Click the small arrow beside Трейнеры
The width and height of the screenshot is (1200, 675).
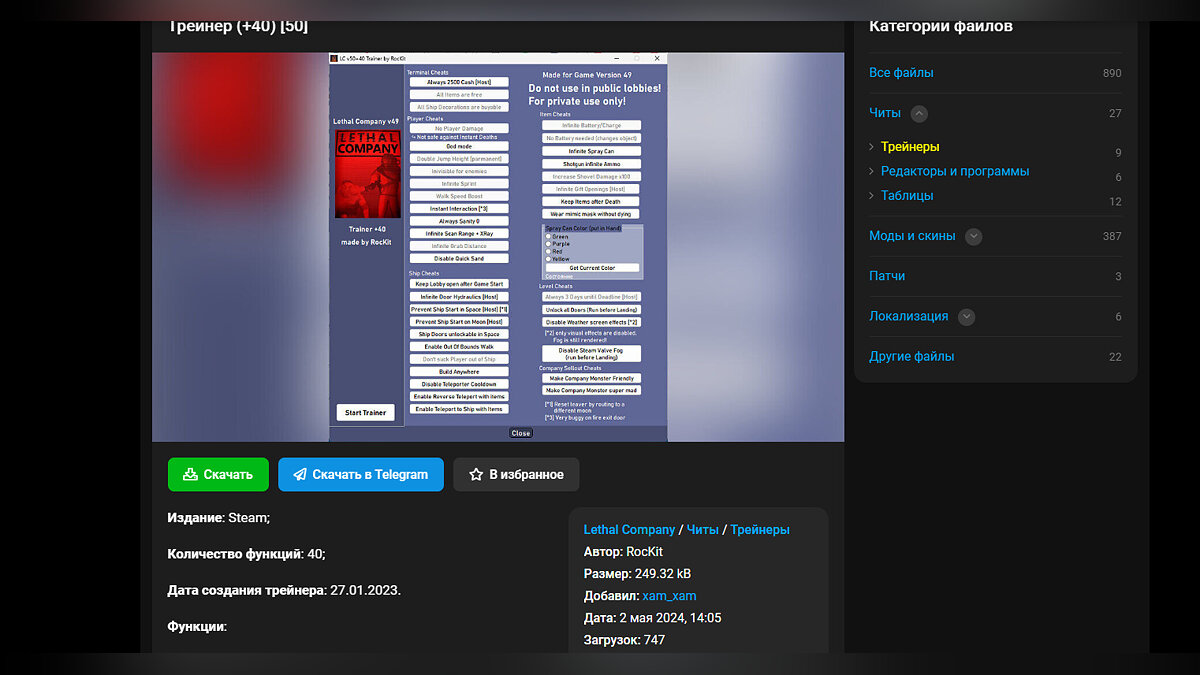point(872,147)
